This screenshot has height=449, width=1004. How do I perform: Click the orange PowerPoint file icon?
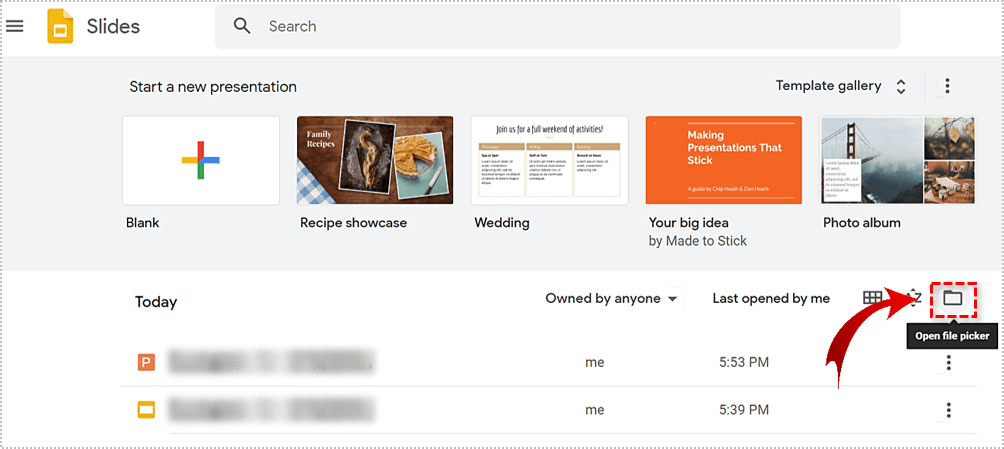146,362
